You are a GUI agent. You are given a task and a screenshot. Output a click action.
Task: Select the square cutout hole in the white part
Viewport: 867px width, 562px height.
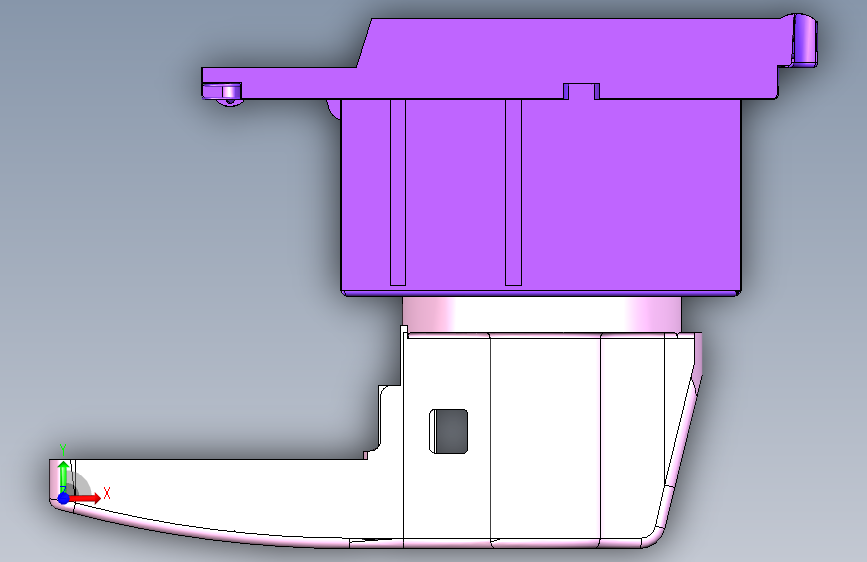448,431
